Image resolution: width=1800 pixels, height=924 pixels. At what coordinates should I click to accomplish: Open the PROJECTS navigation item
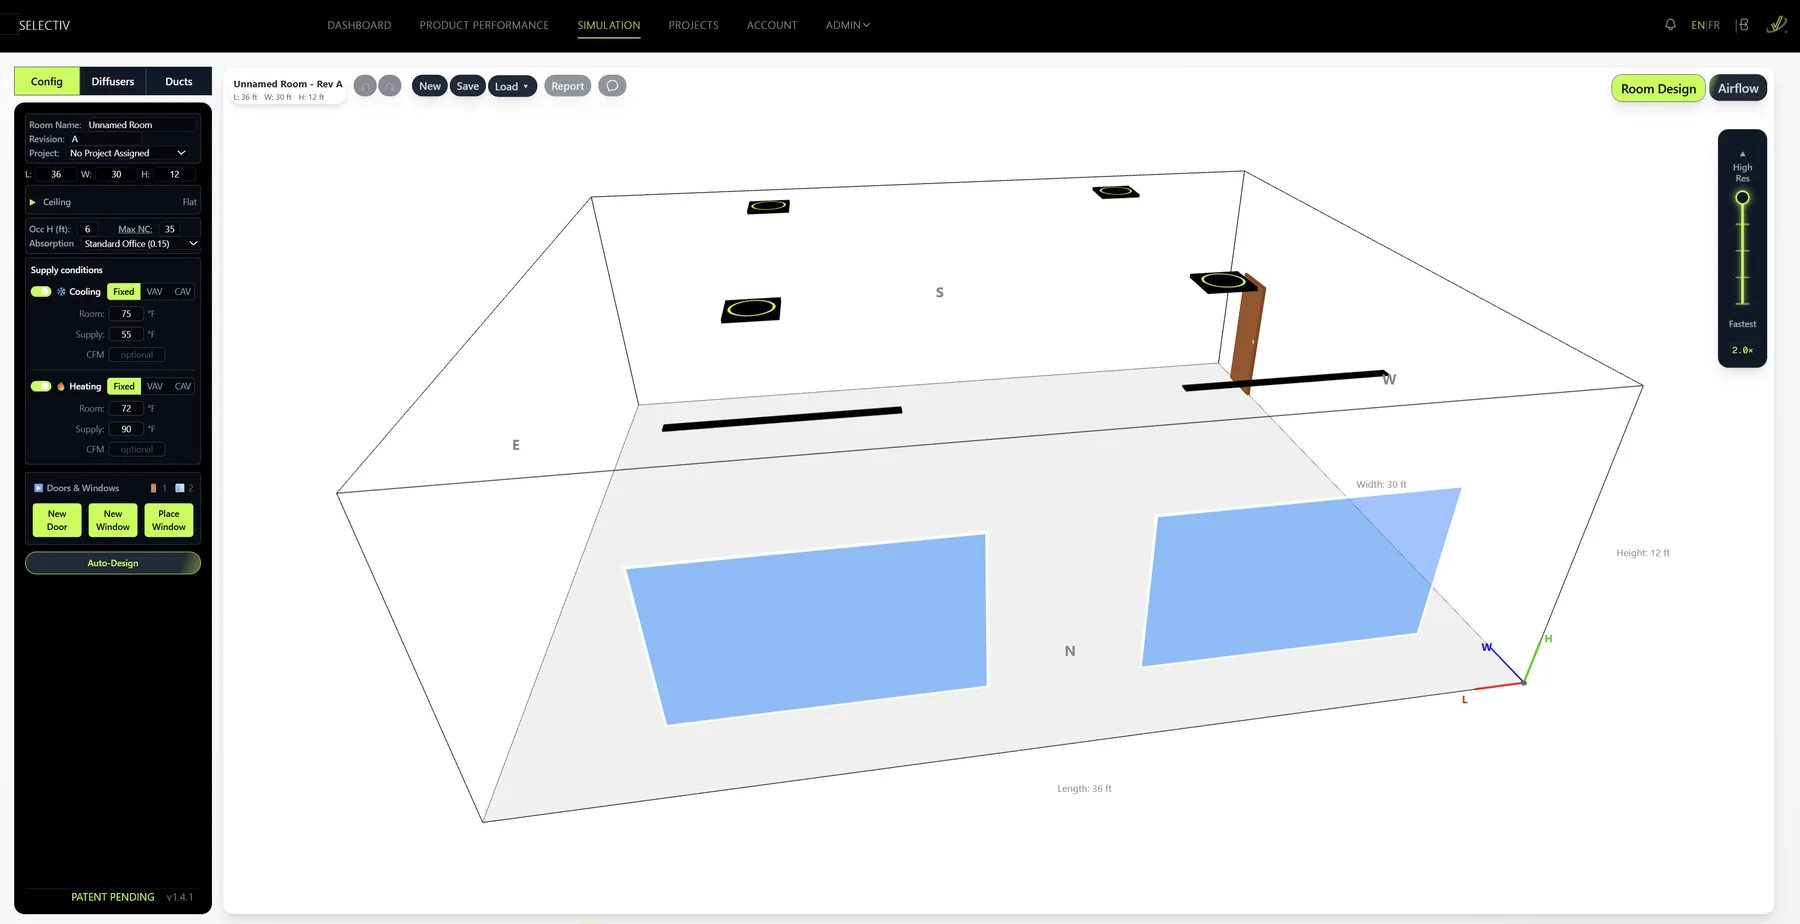tap(693, 25)
